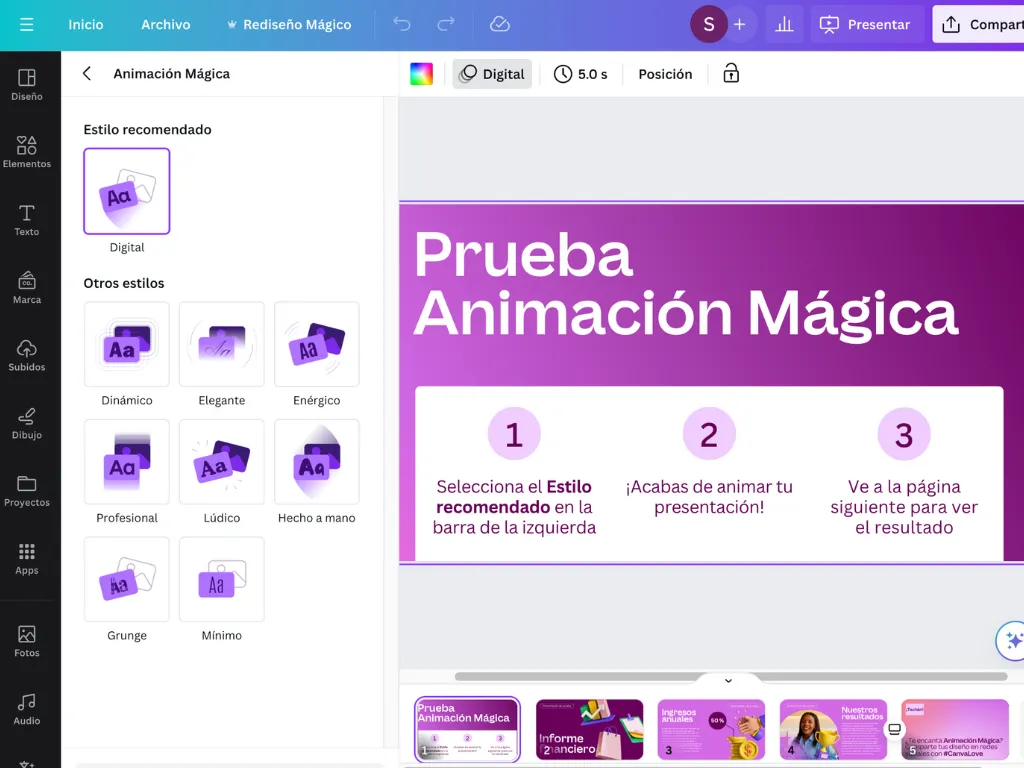Open the Proyectos folder panel
Viewport: 1024px width, 768px height.
coord(27,491)
